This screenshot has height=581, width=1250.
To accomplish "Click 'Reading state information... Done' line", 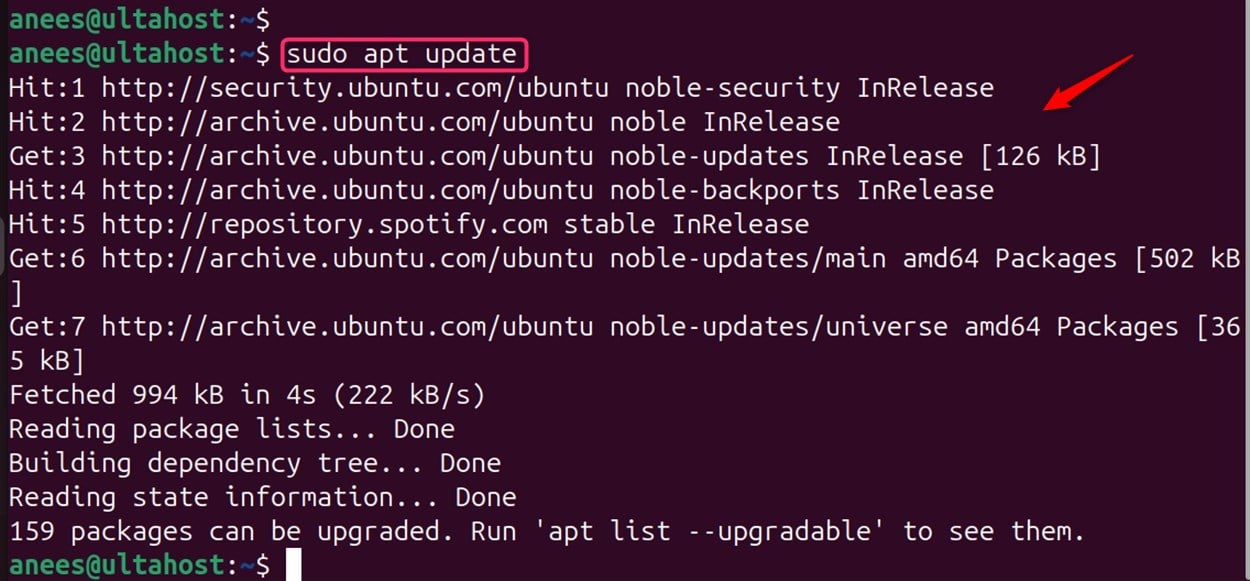I will [262, 496].
